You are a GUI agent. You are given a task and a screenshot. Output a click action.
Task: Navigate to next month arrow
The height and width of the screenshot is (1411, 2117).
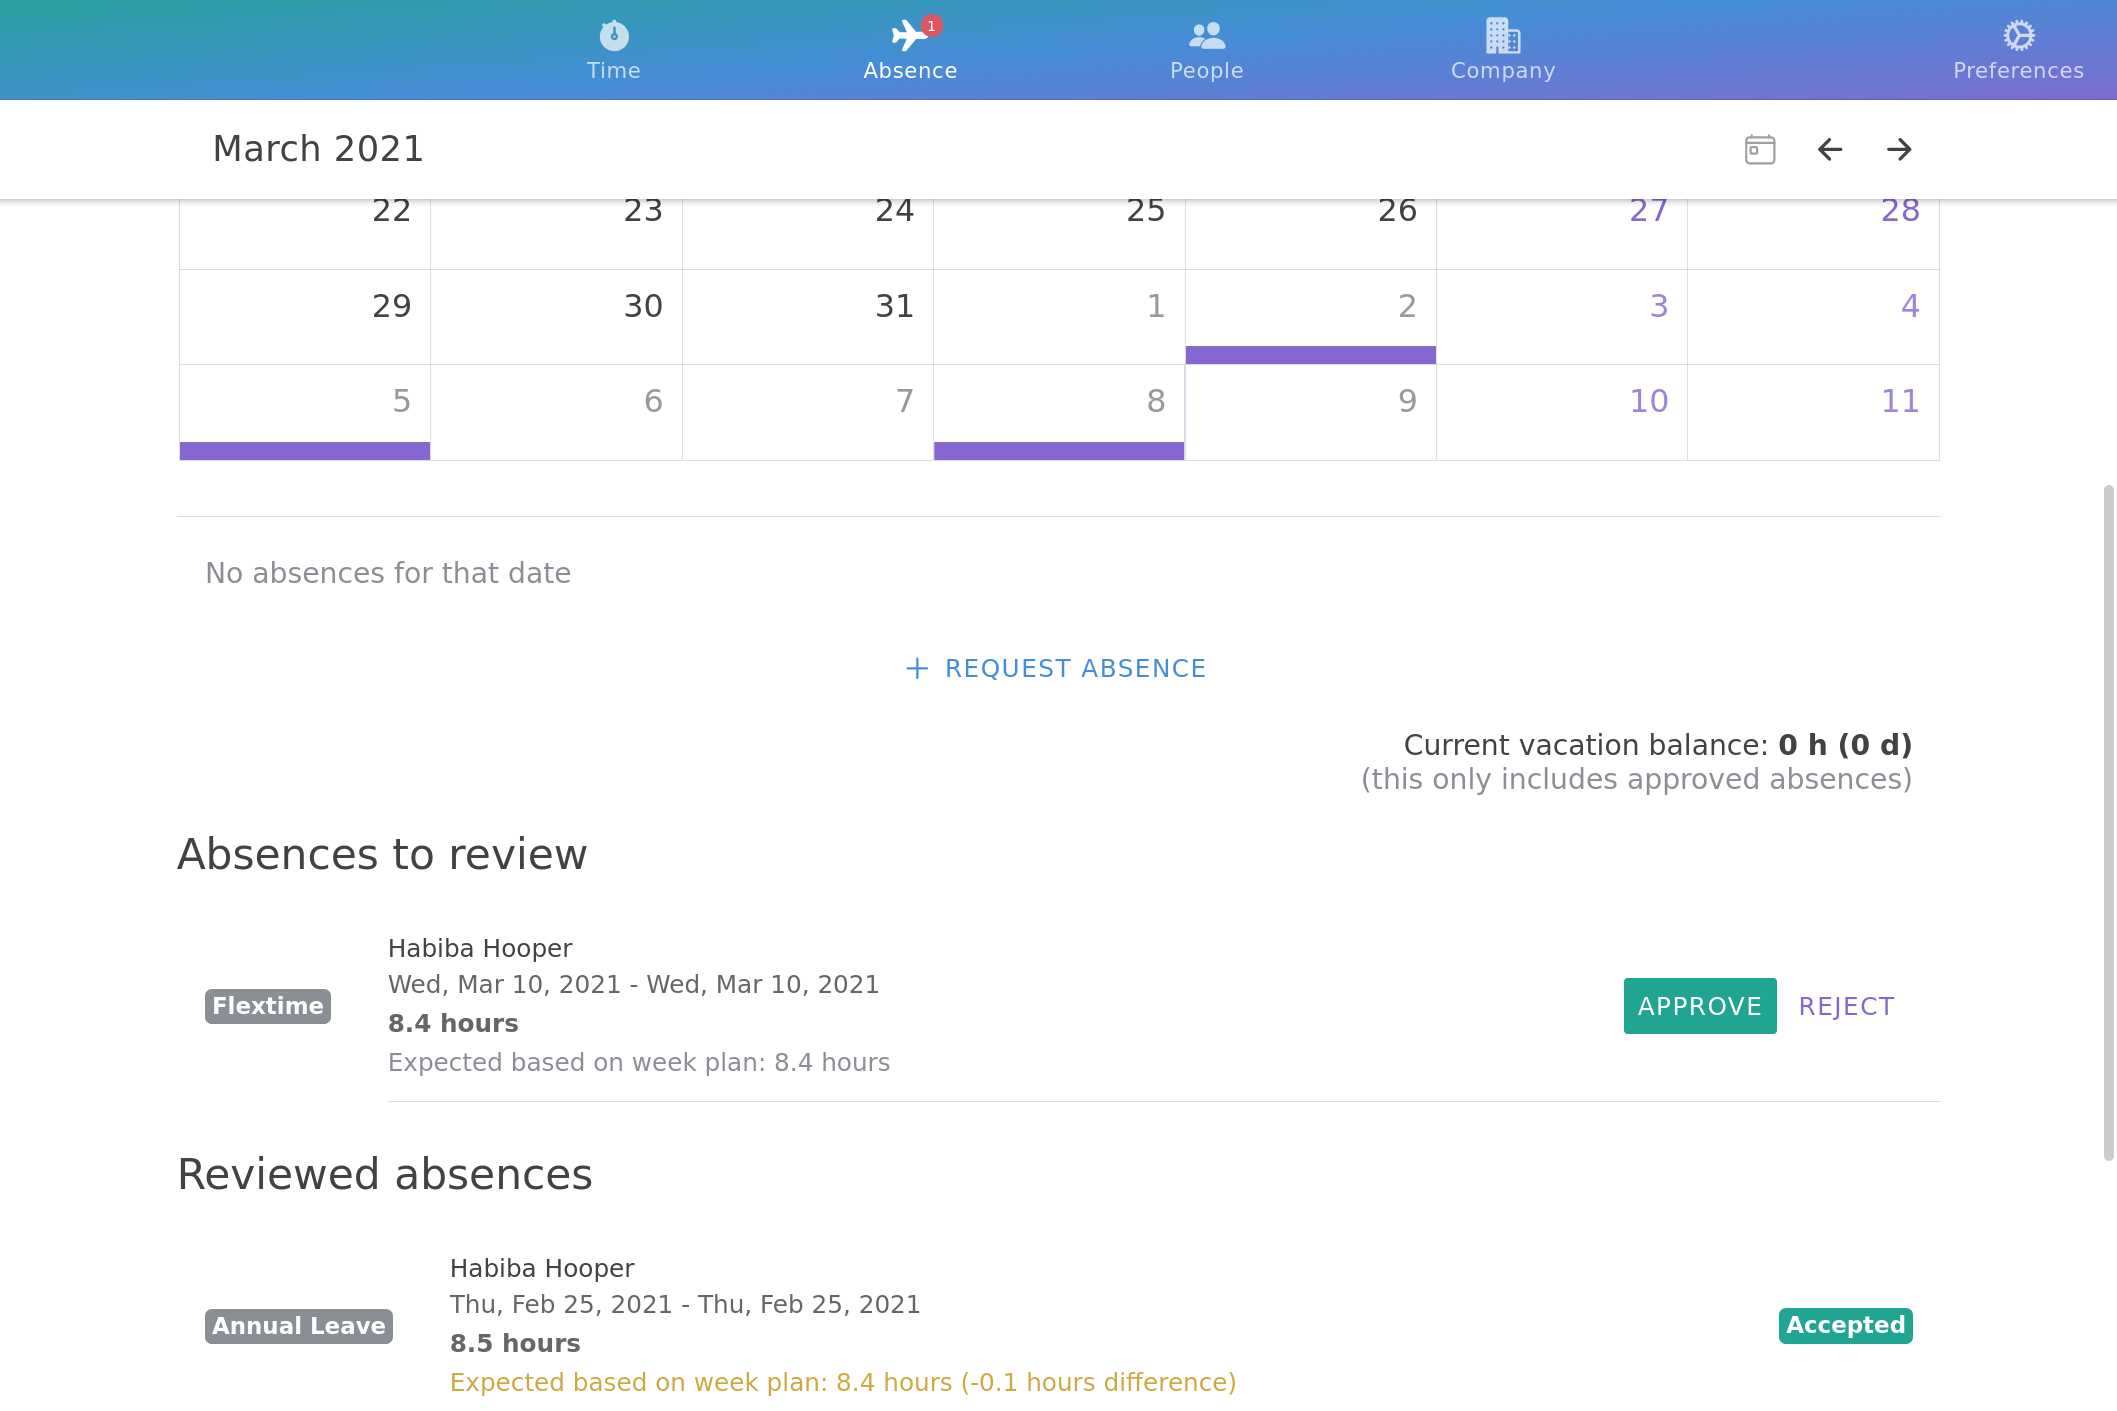tap(1900, 150)
